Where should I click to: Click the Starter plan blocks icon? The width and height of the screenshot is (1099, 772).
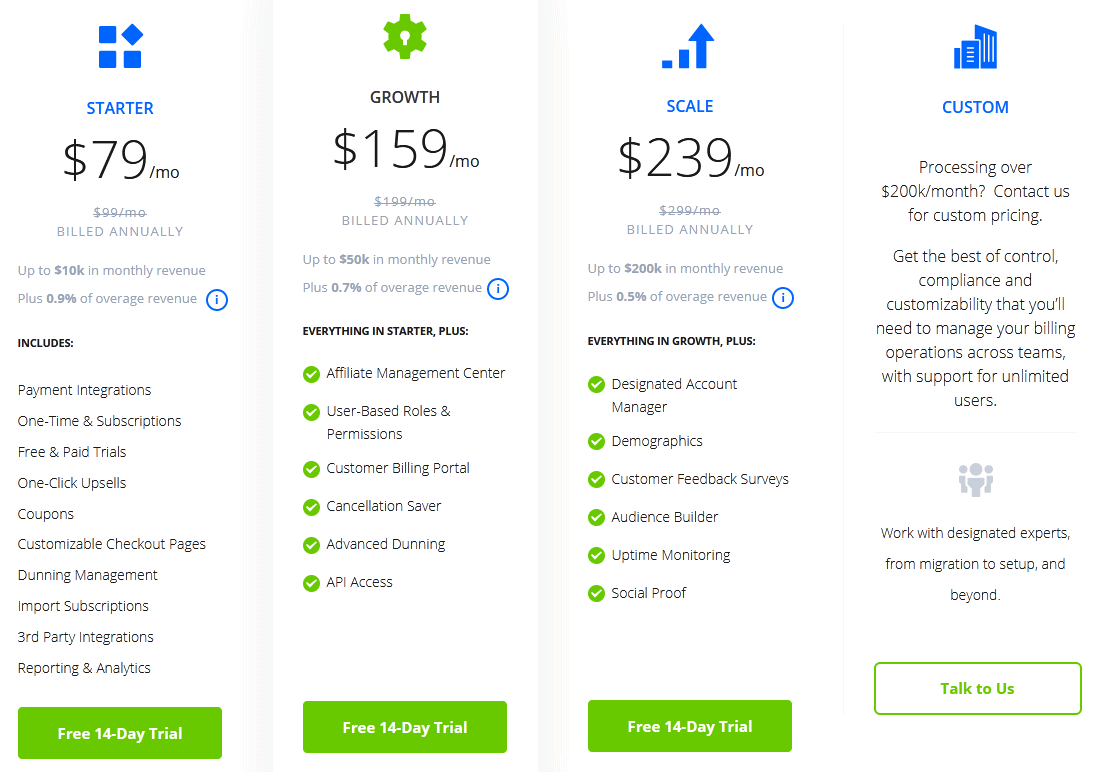120,45
